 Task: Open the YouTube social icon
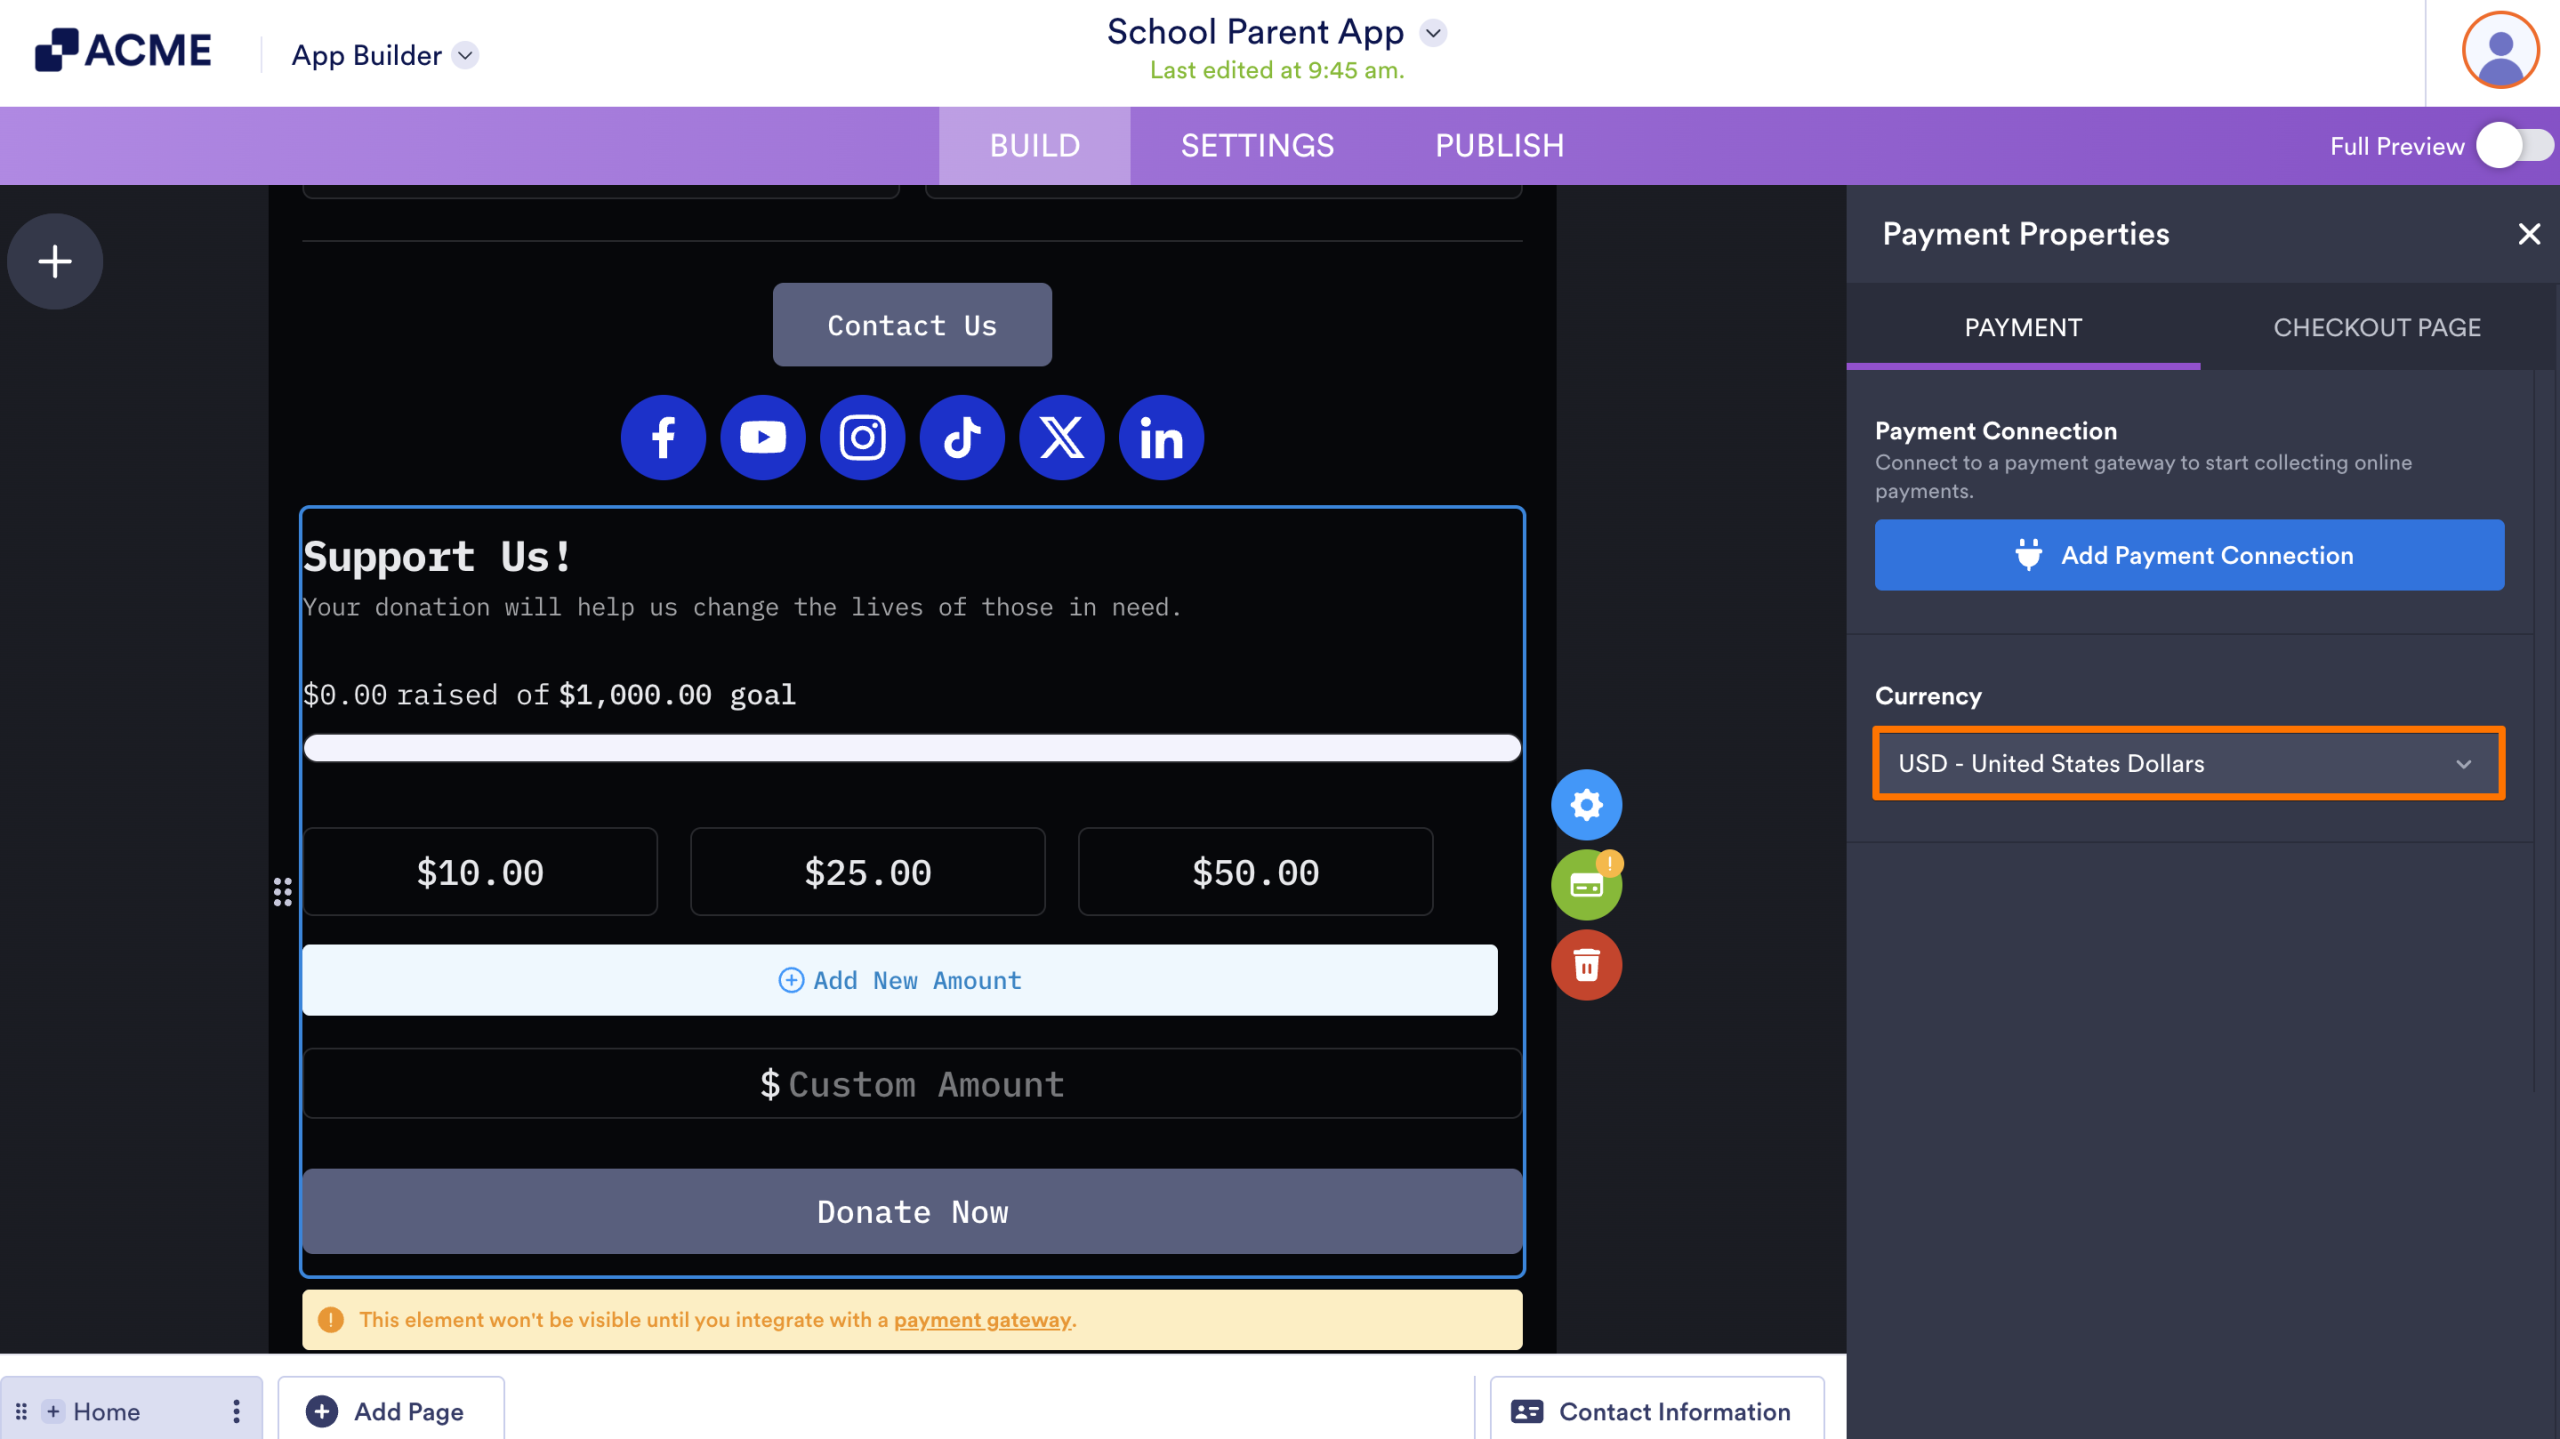click(x=763, y=438)
